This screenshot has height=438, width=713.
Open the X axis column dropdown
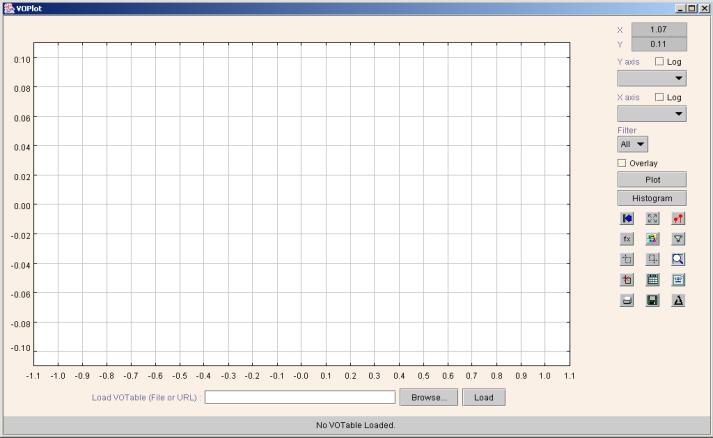pos(652,114)
